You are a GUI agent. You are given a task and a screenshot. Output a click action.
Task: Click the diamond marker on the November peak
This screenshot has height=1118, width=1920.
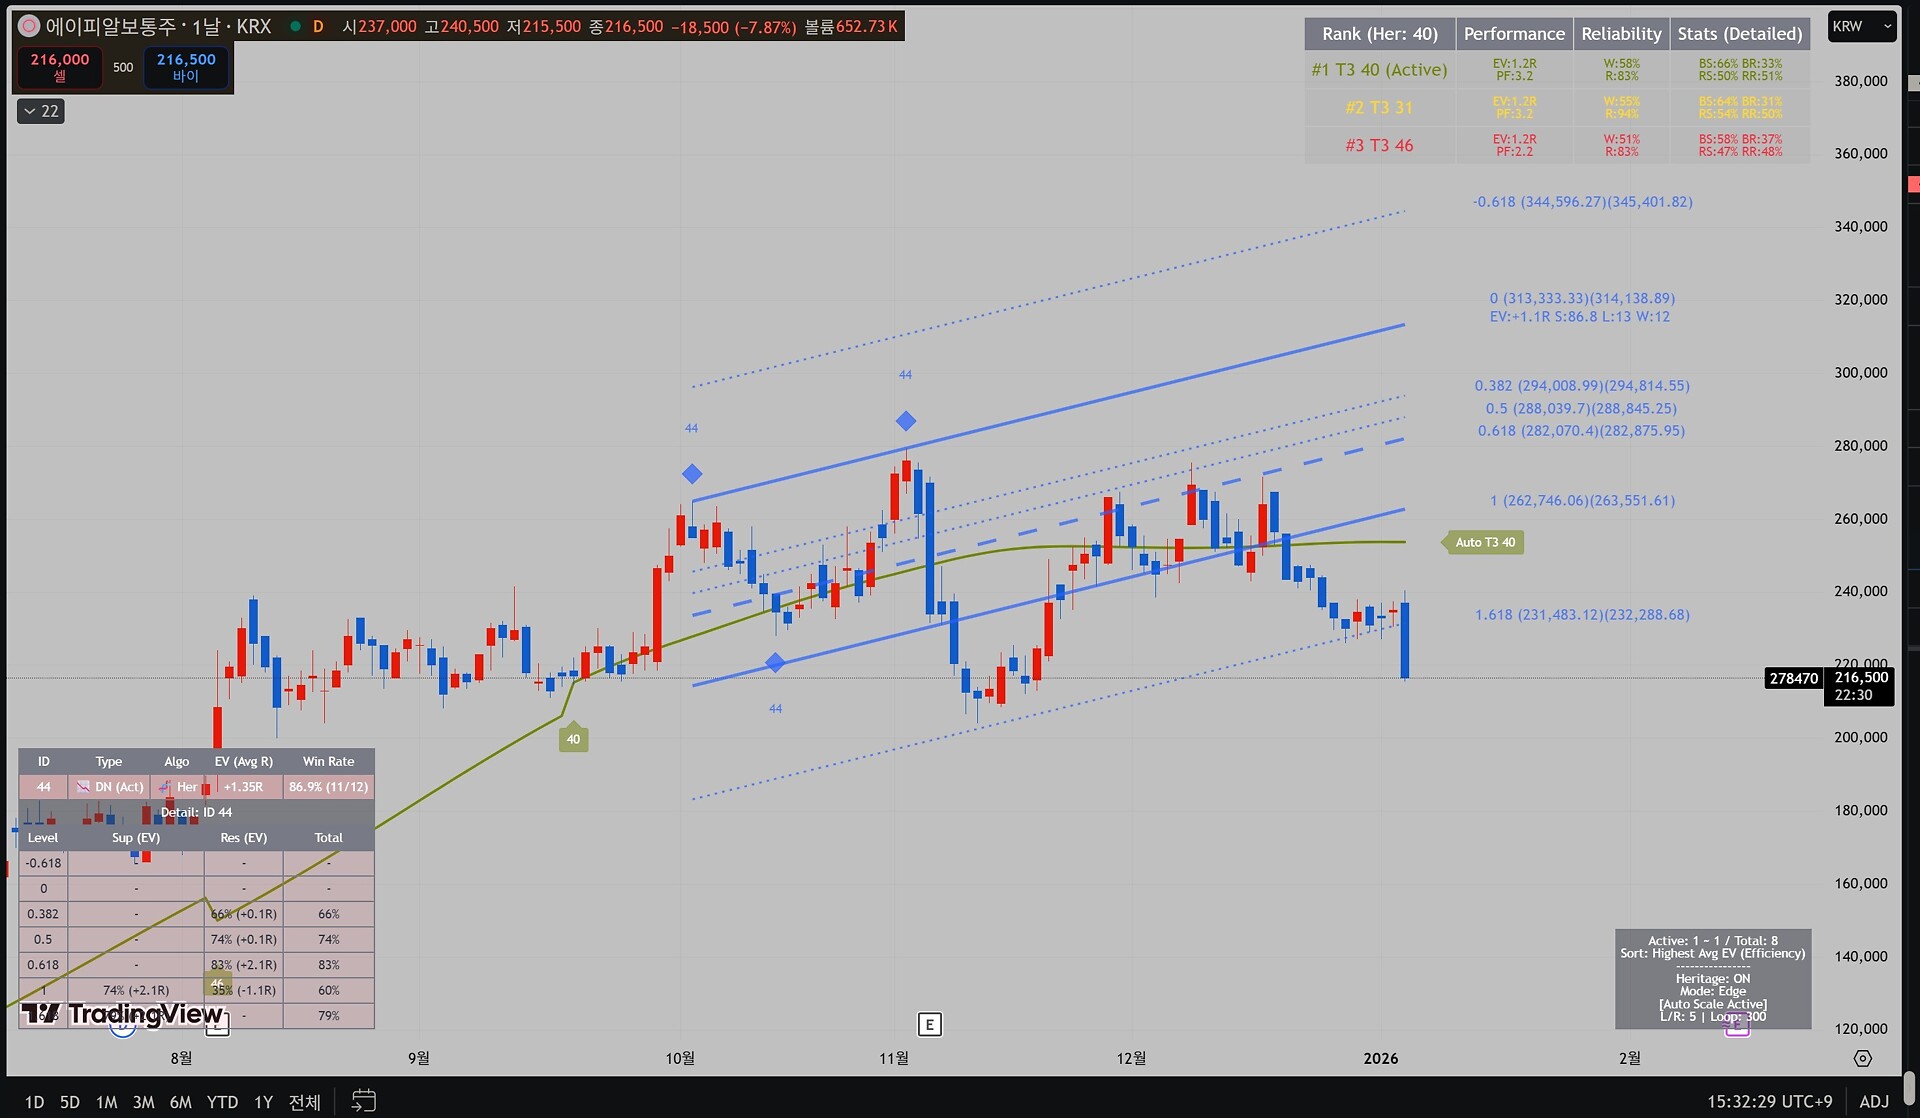point(906,421)
